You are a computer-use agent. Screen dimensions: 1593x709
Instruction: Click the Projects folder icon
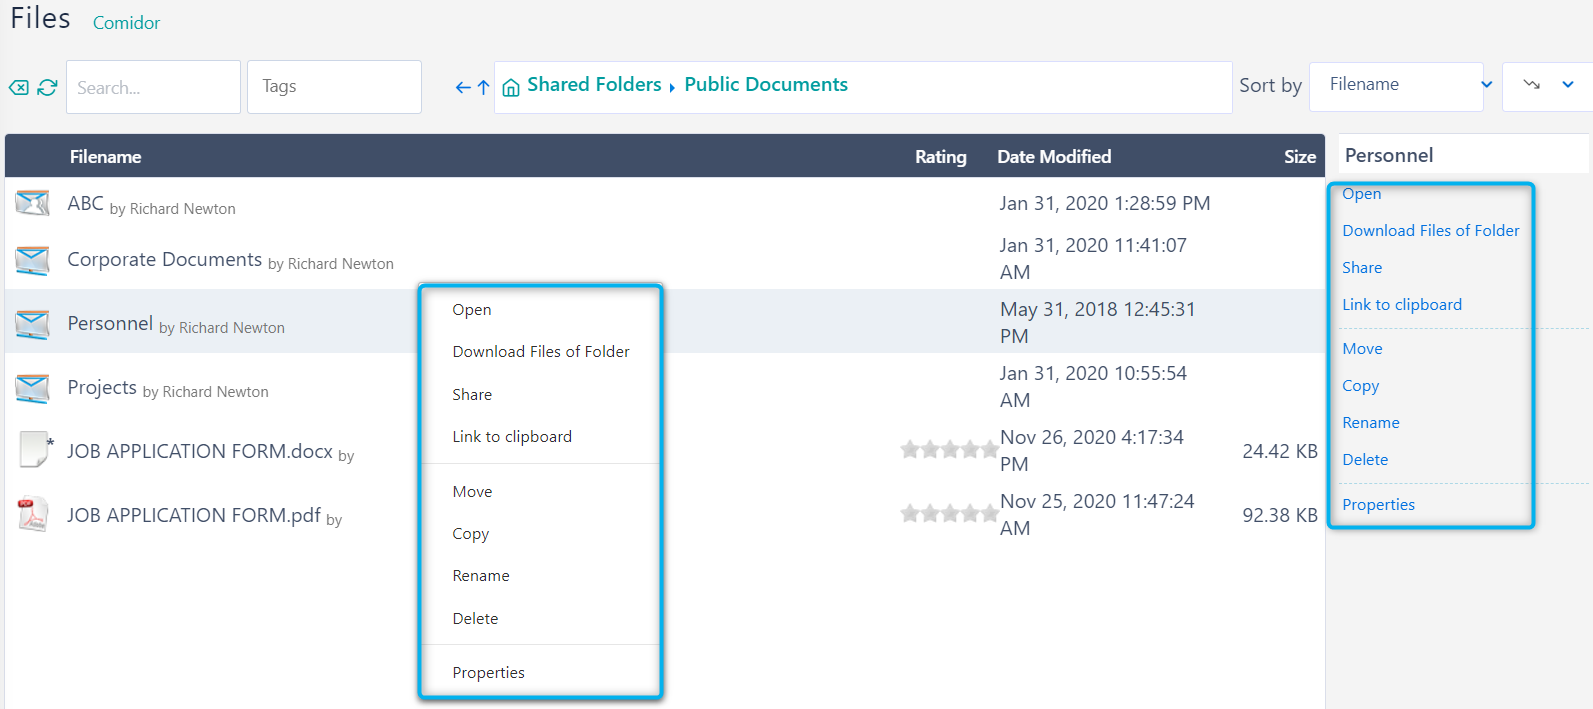pyautogui.click(x=32, y=388)
